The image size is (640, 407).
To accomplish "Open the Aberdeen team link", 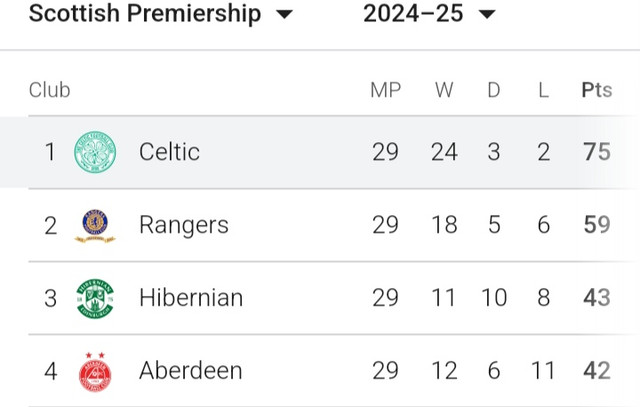I will [x=191, y=371].
